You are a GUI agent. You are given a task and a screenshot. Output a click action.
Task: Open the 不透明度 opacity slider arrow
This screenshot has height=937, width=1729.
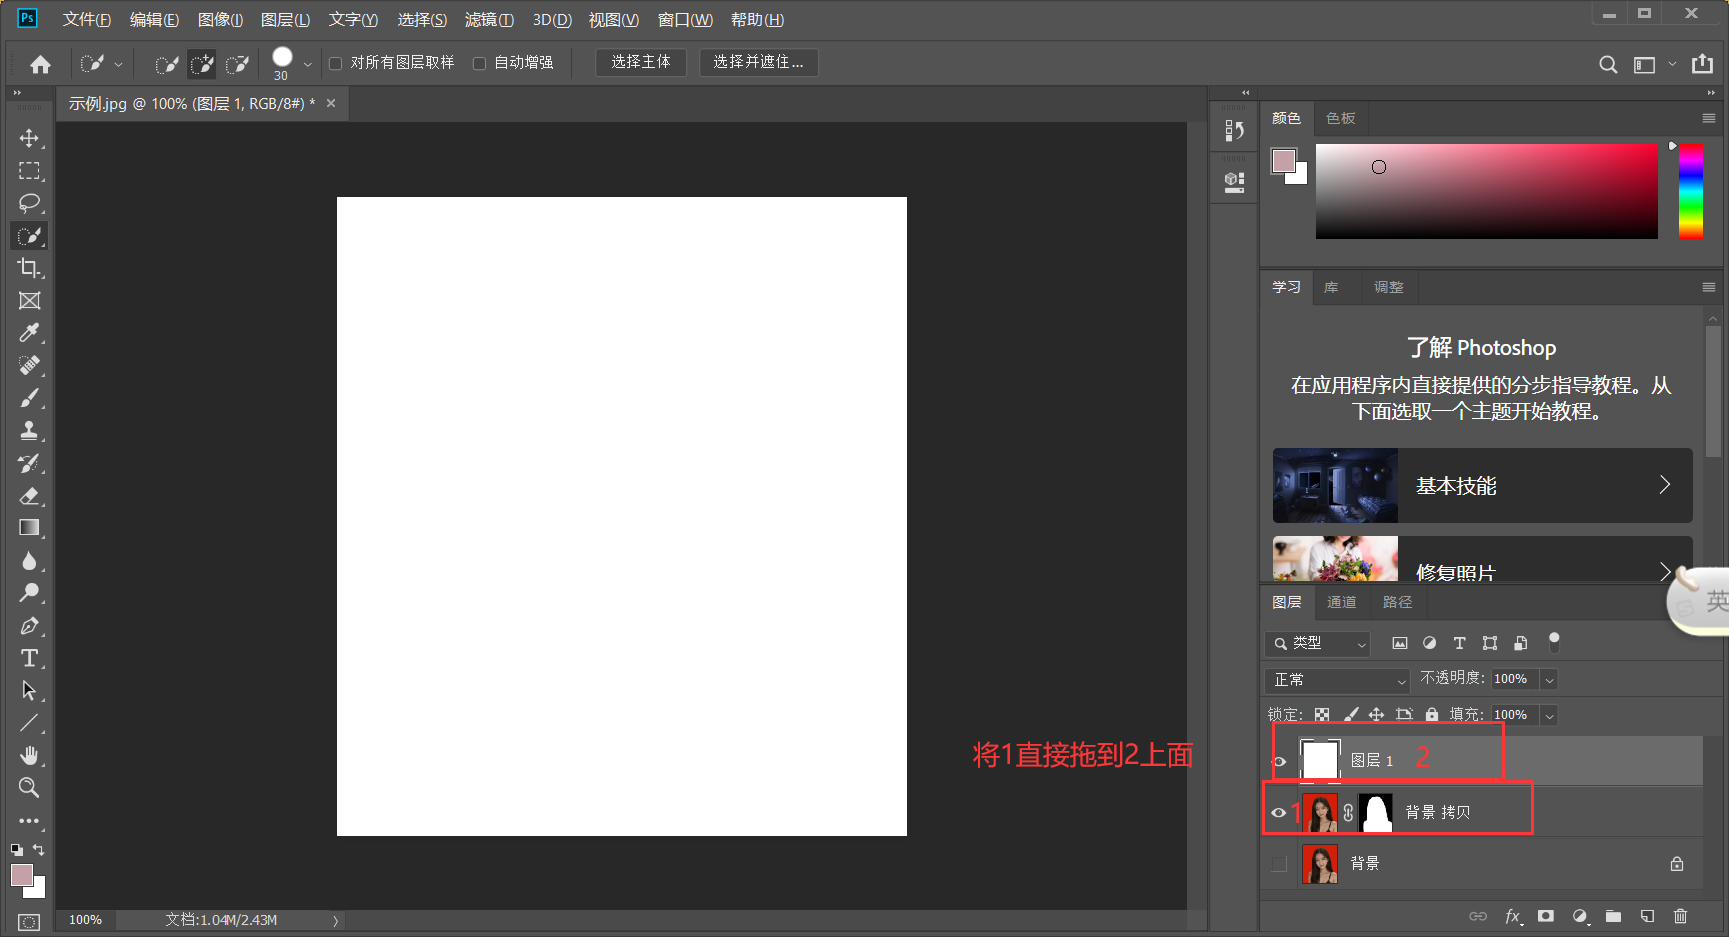1549,680
